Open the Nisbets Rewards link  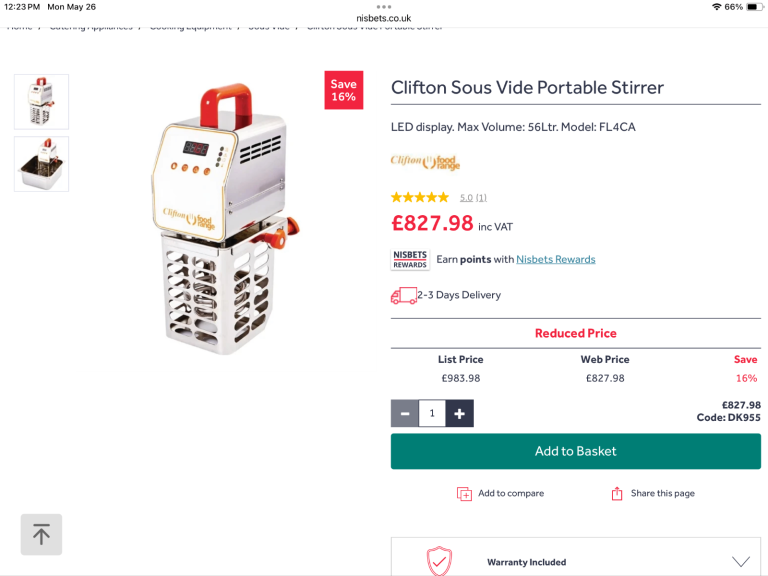click(555, 260)
